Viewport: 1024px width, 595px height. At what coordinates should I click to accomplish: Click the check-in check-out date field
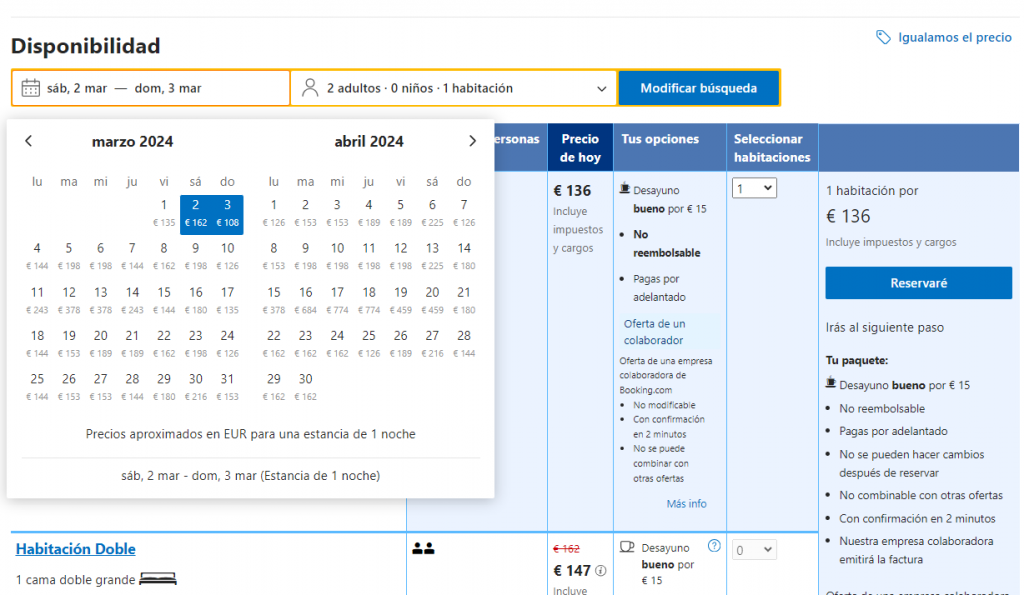click(150, 88)
